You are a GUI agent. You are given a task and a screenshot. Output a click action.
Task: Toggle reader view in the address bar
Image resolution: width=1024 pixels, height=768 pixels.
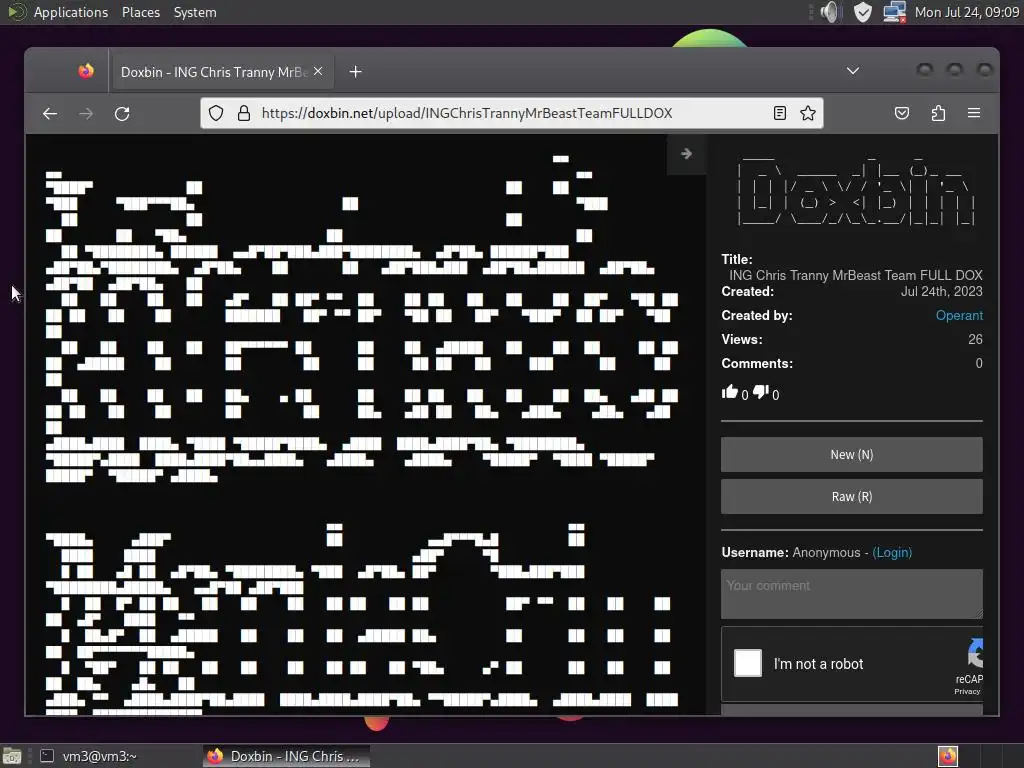779,113
